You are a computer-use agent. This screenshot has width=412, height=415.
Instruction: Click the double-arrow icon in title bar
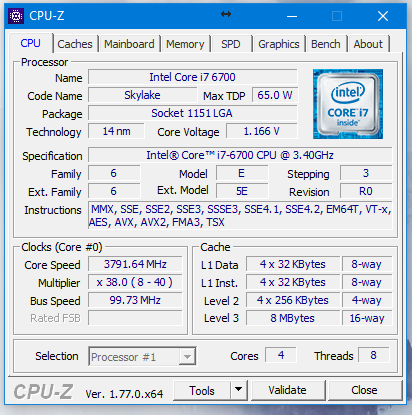click(226, 14)
